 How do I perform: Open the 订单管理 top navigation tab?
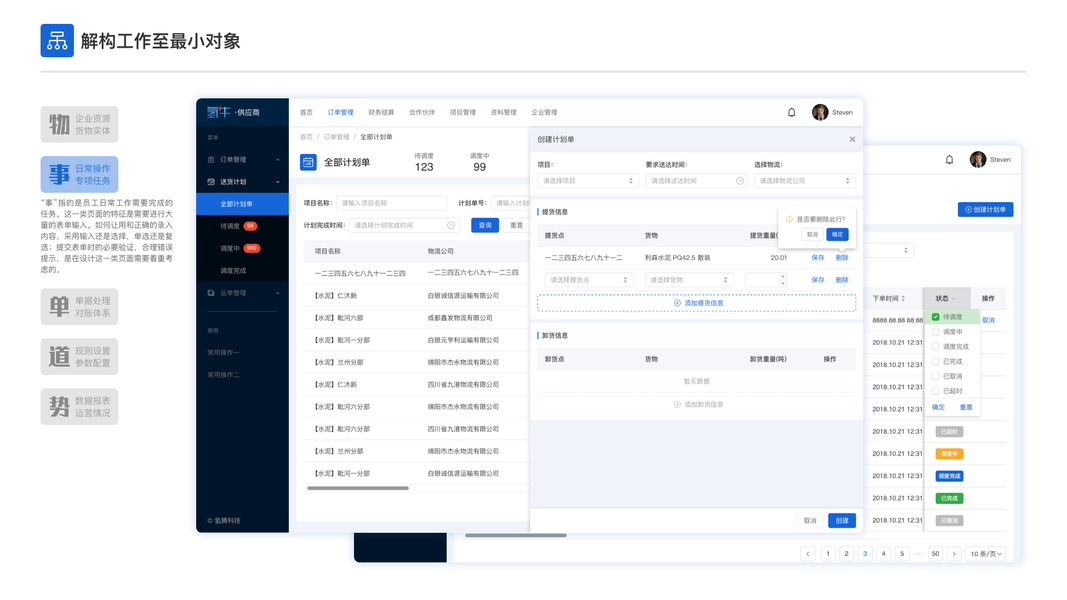340,112
